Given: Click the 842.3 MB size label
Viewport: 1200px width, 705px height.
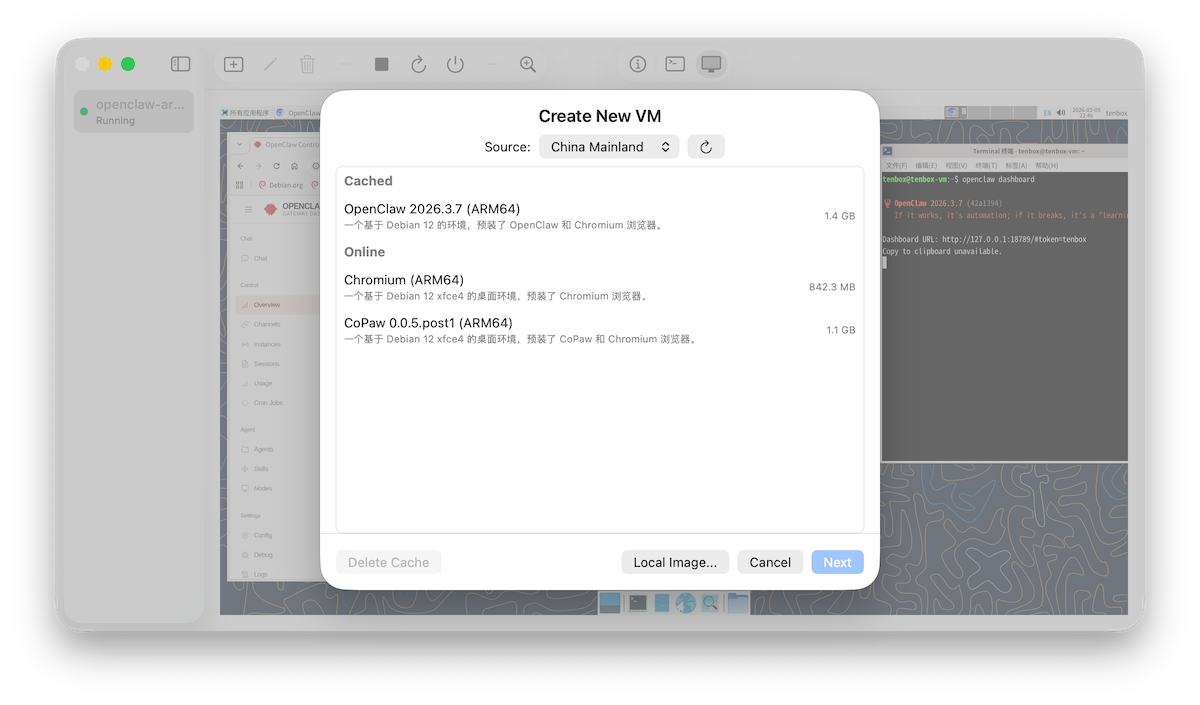Looking at the screenshot, I should point(832,287).
